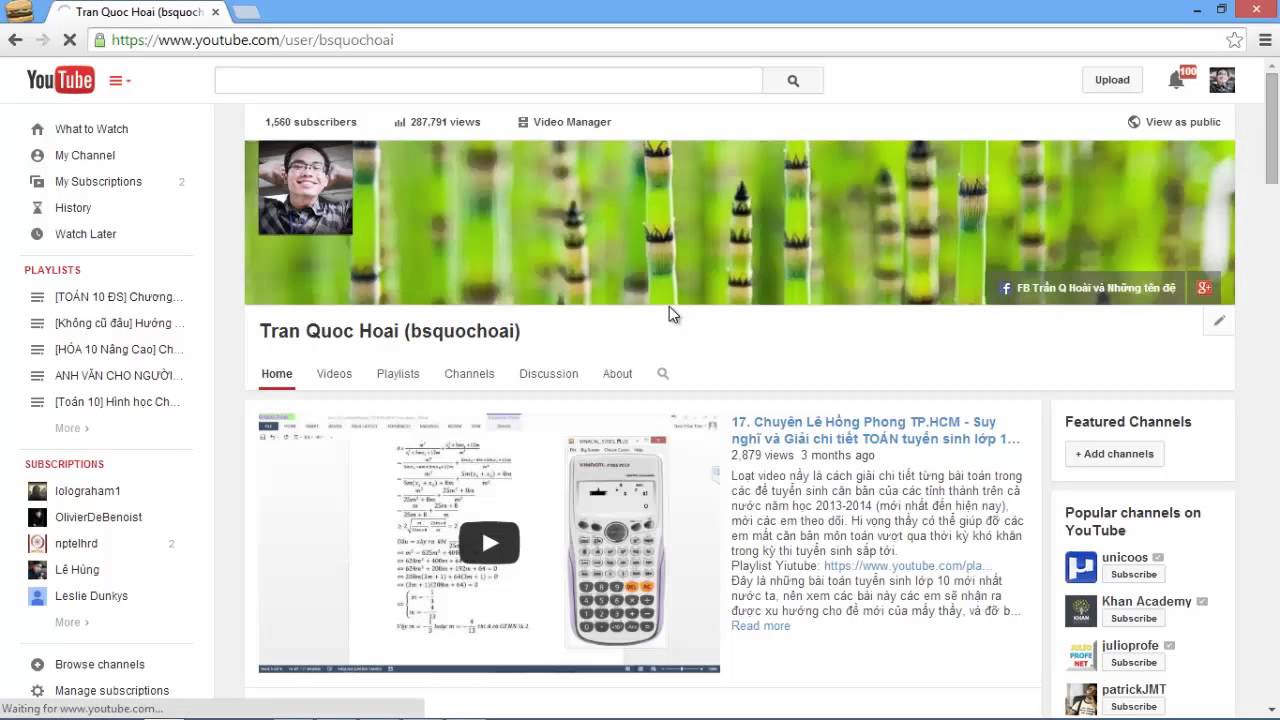Go to My Channel

coord(85,155)
